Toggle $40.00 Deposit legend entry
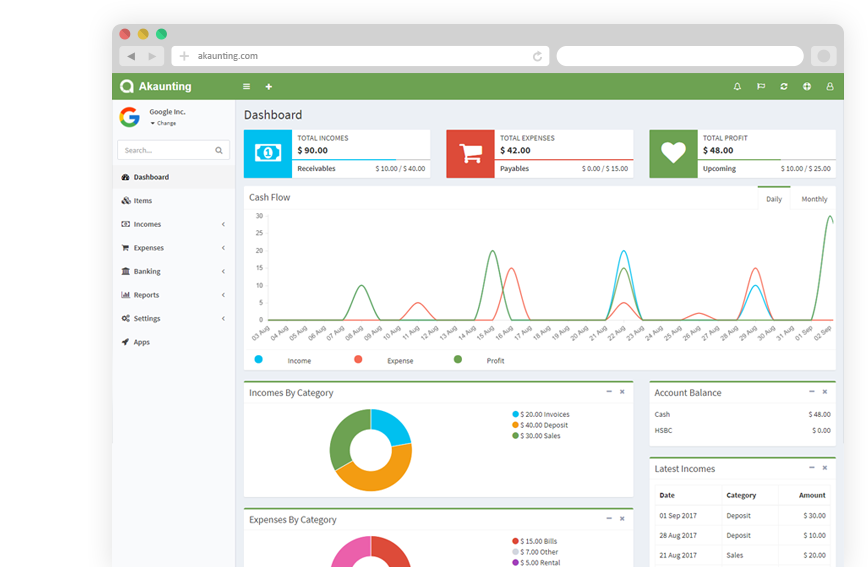This screenshot has height=567, width=868. pos(540,425)
